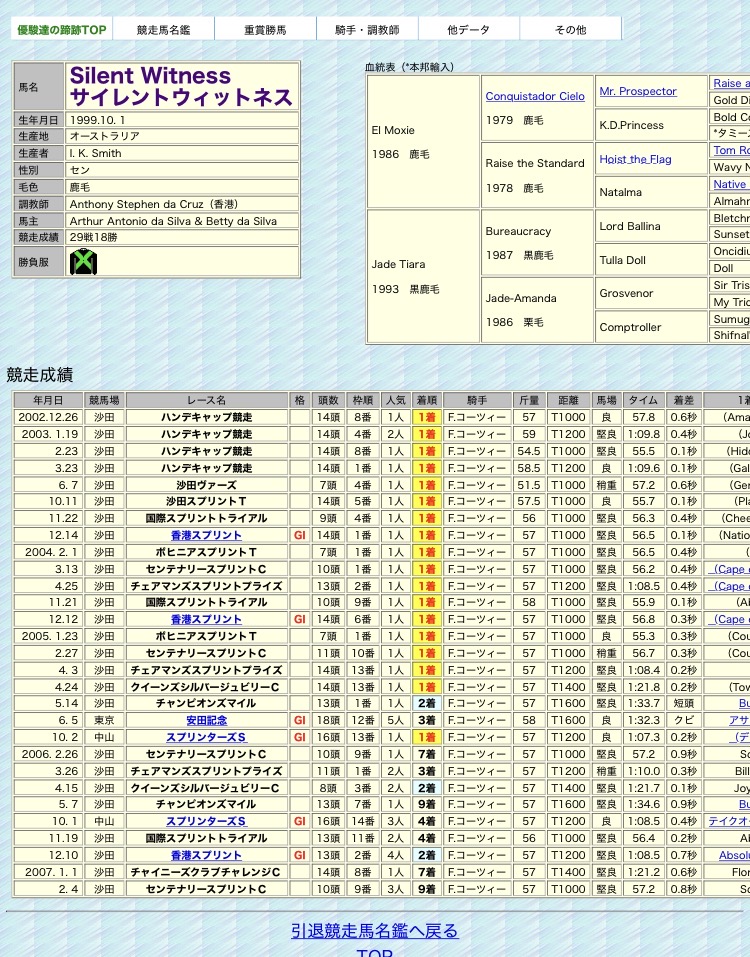This screenshot has height=957, width=750.
Task: Click the 着順 column header in results table
Action: (426, 400)
